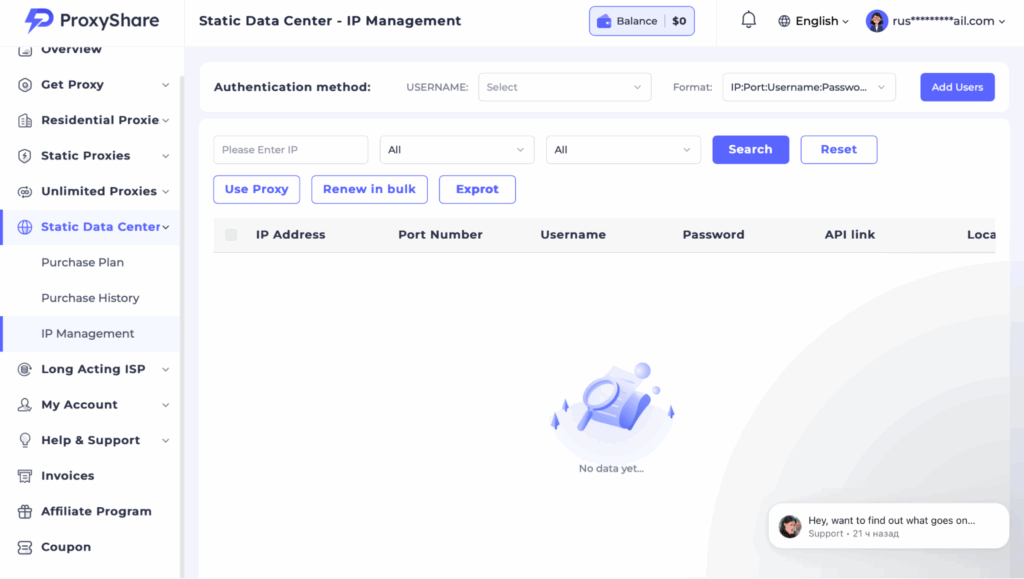The height and width of the screenshot is (579, 1024).
Task: Expand the Long Acting ISP chevron
Action: coord(165,369)
